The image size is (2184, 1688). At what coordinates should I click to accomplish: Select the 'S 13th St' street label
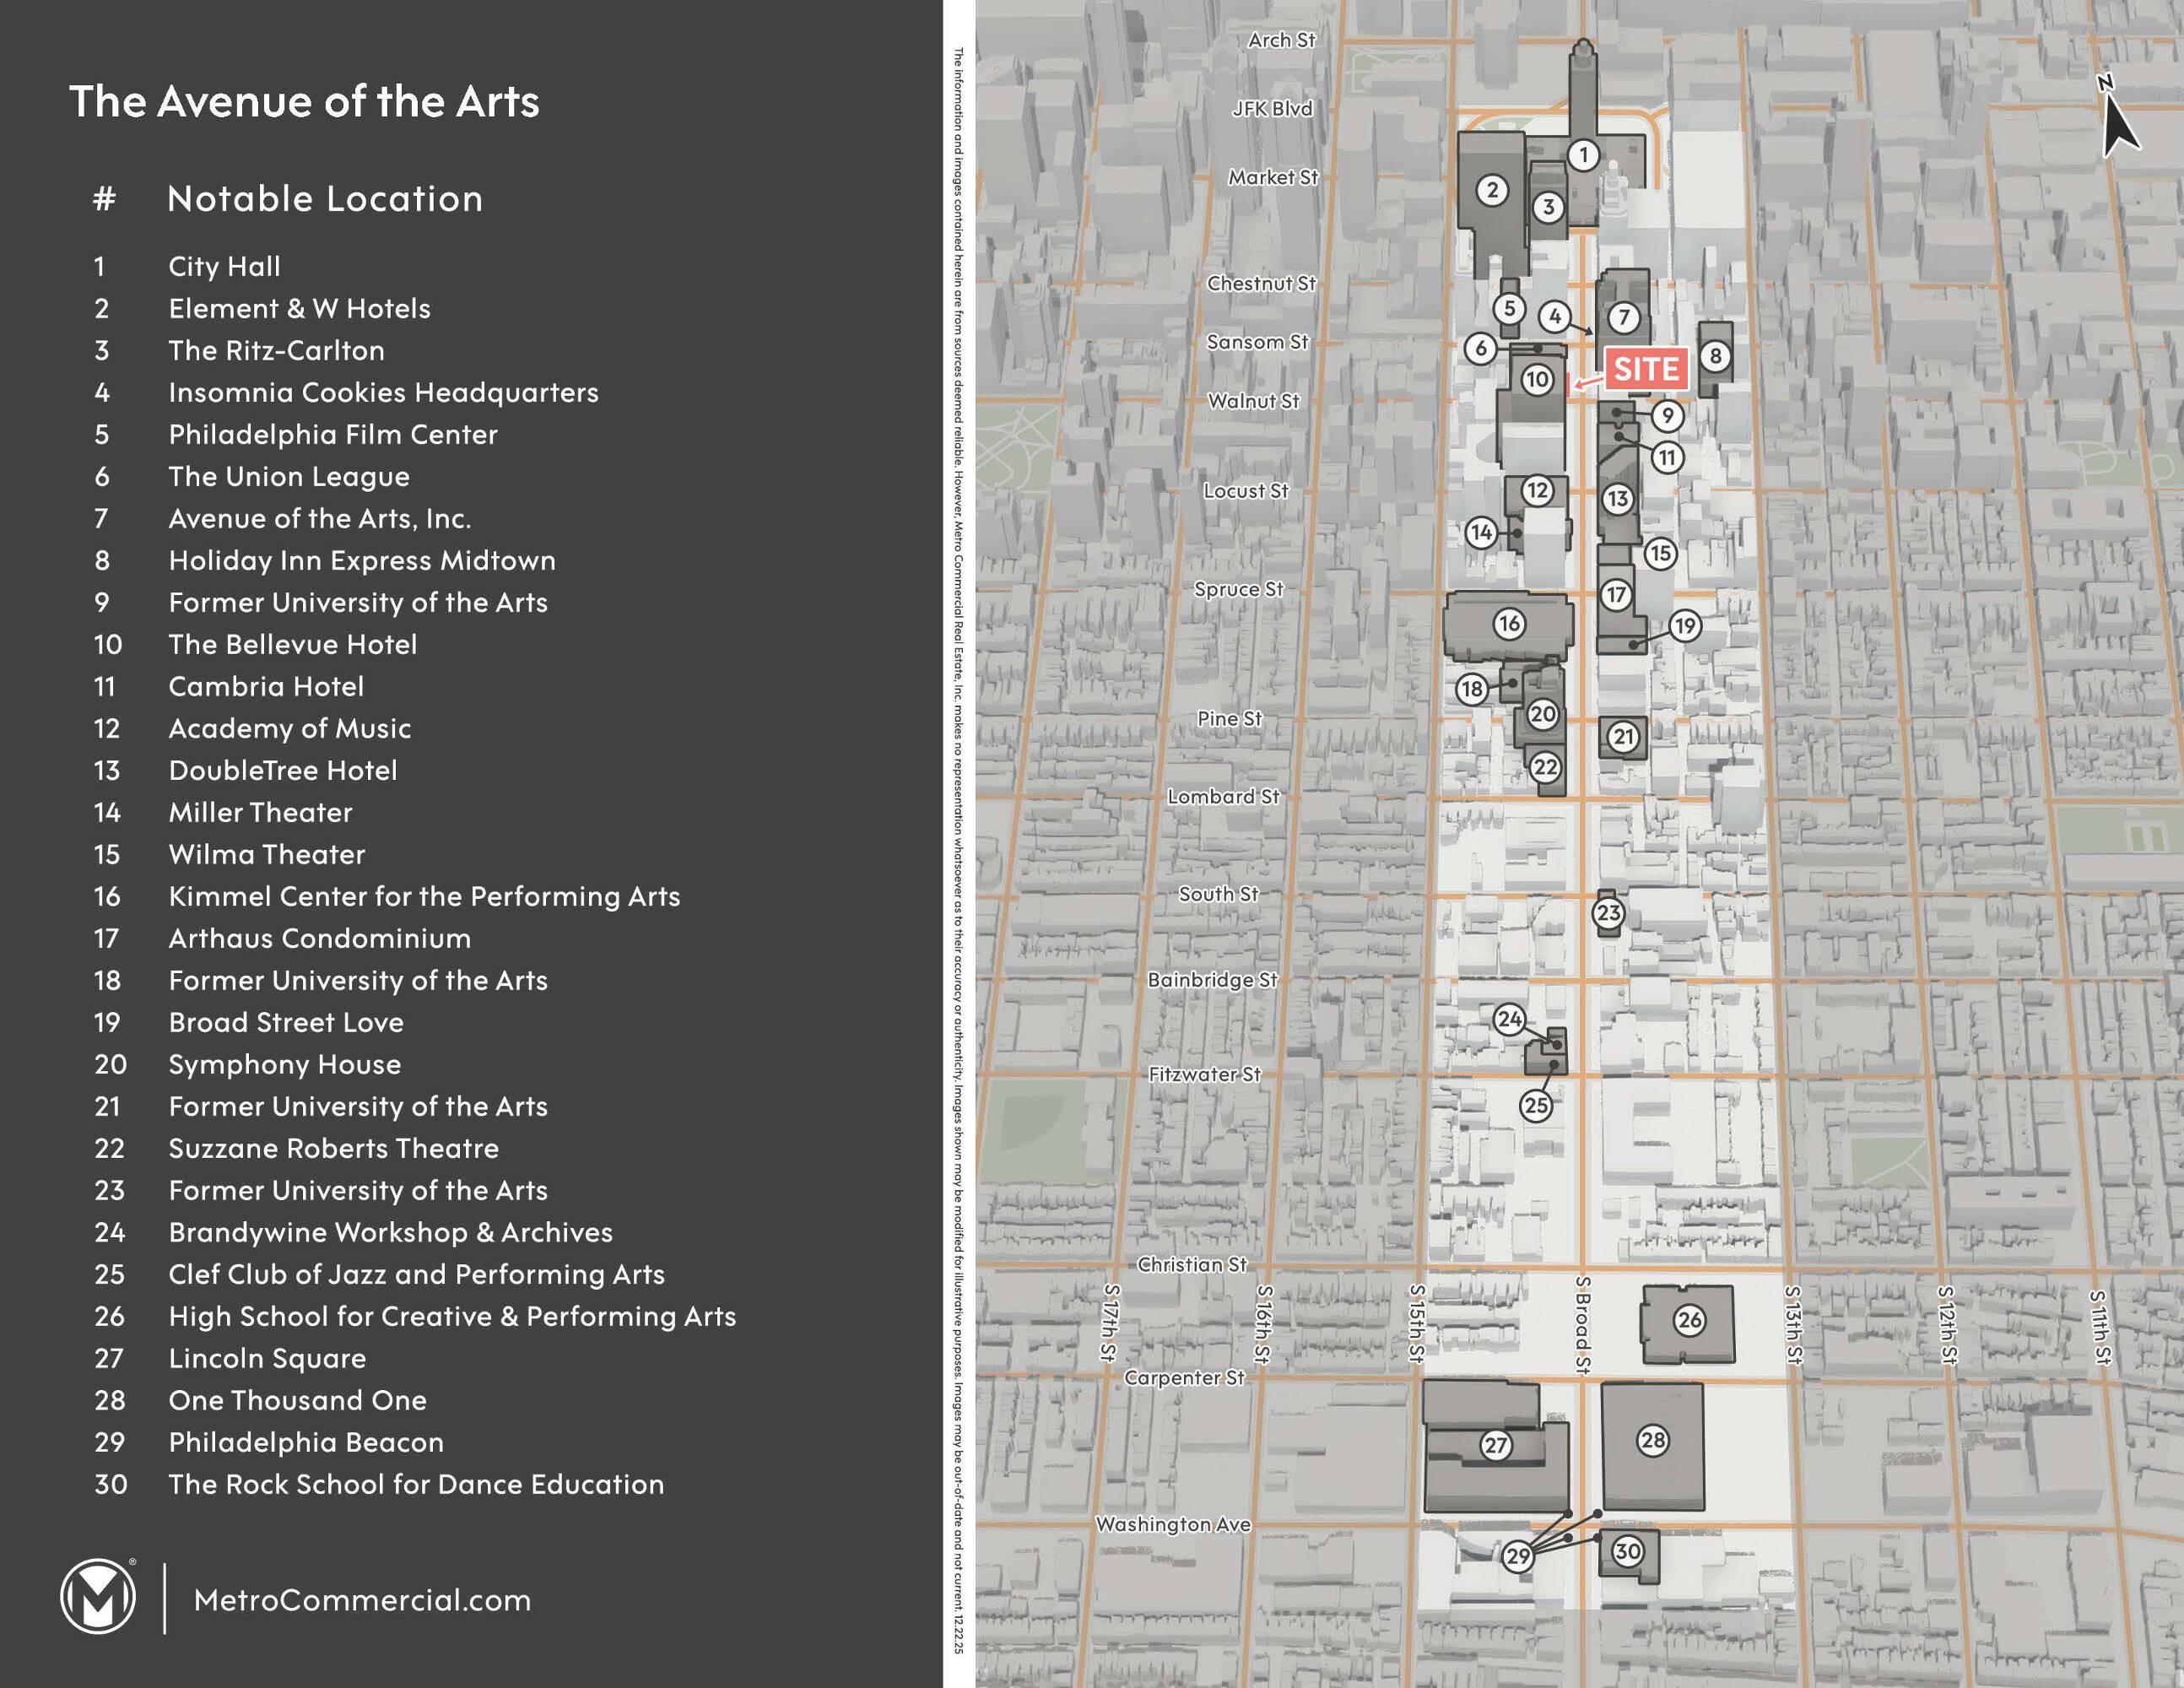coord(1793,1324)
